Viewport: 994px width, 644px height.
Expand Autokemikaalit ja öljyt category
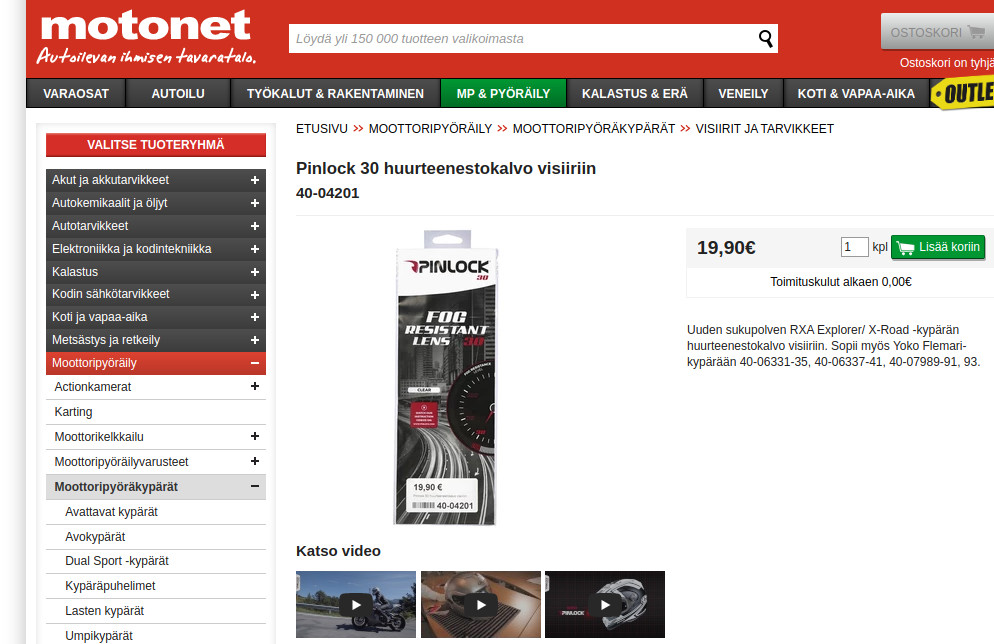(x=255, y=203)
